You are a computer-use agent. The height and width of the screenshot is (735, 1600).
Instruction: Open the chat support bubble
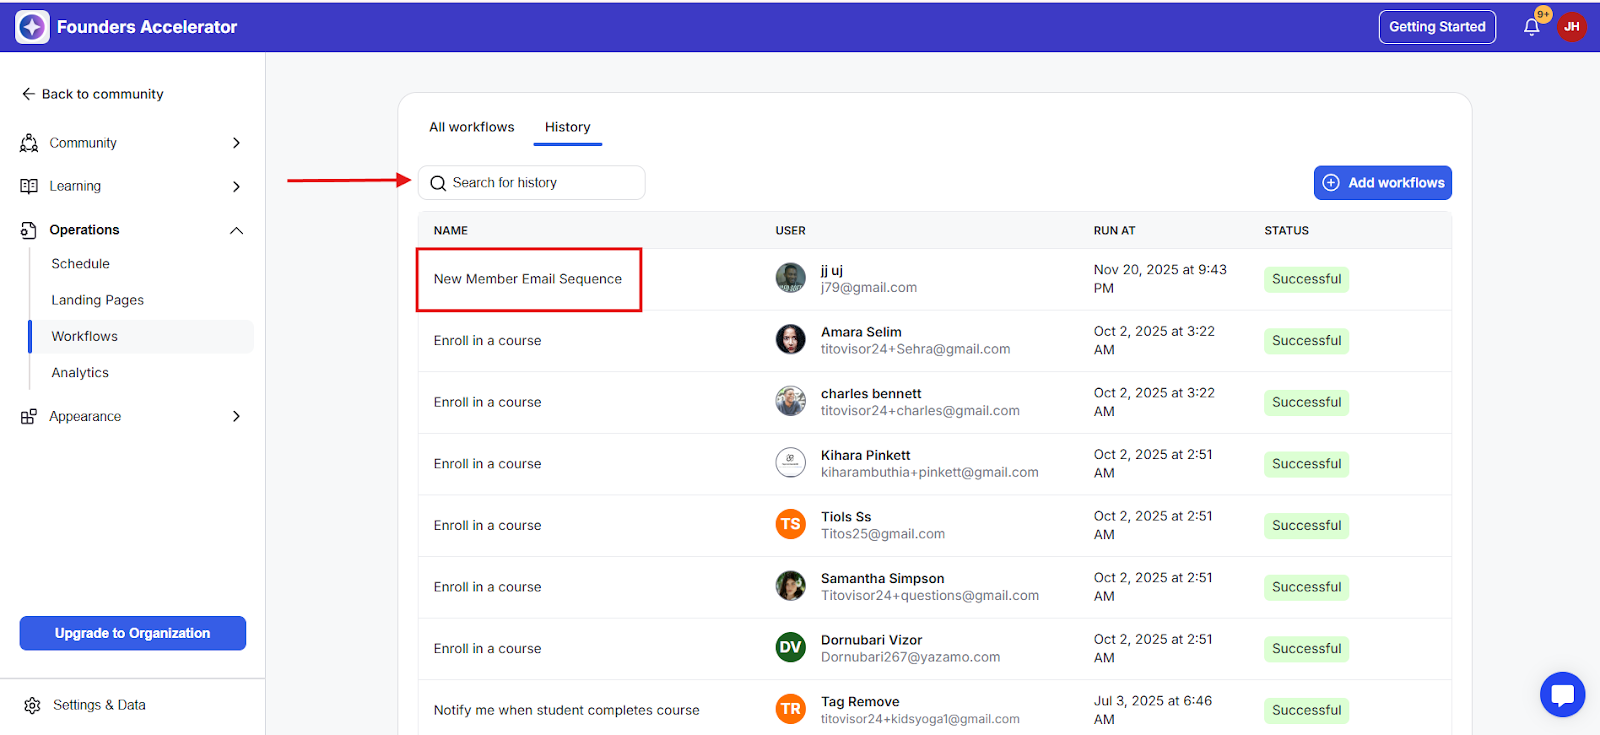coord(1562,694)
